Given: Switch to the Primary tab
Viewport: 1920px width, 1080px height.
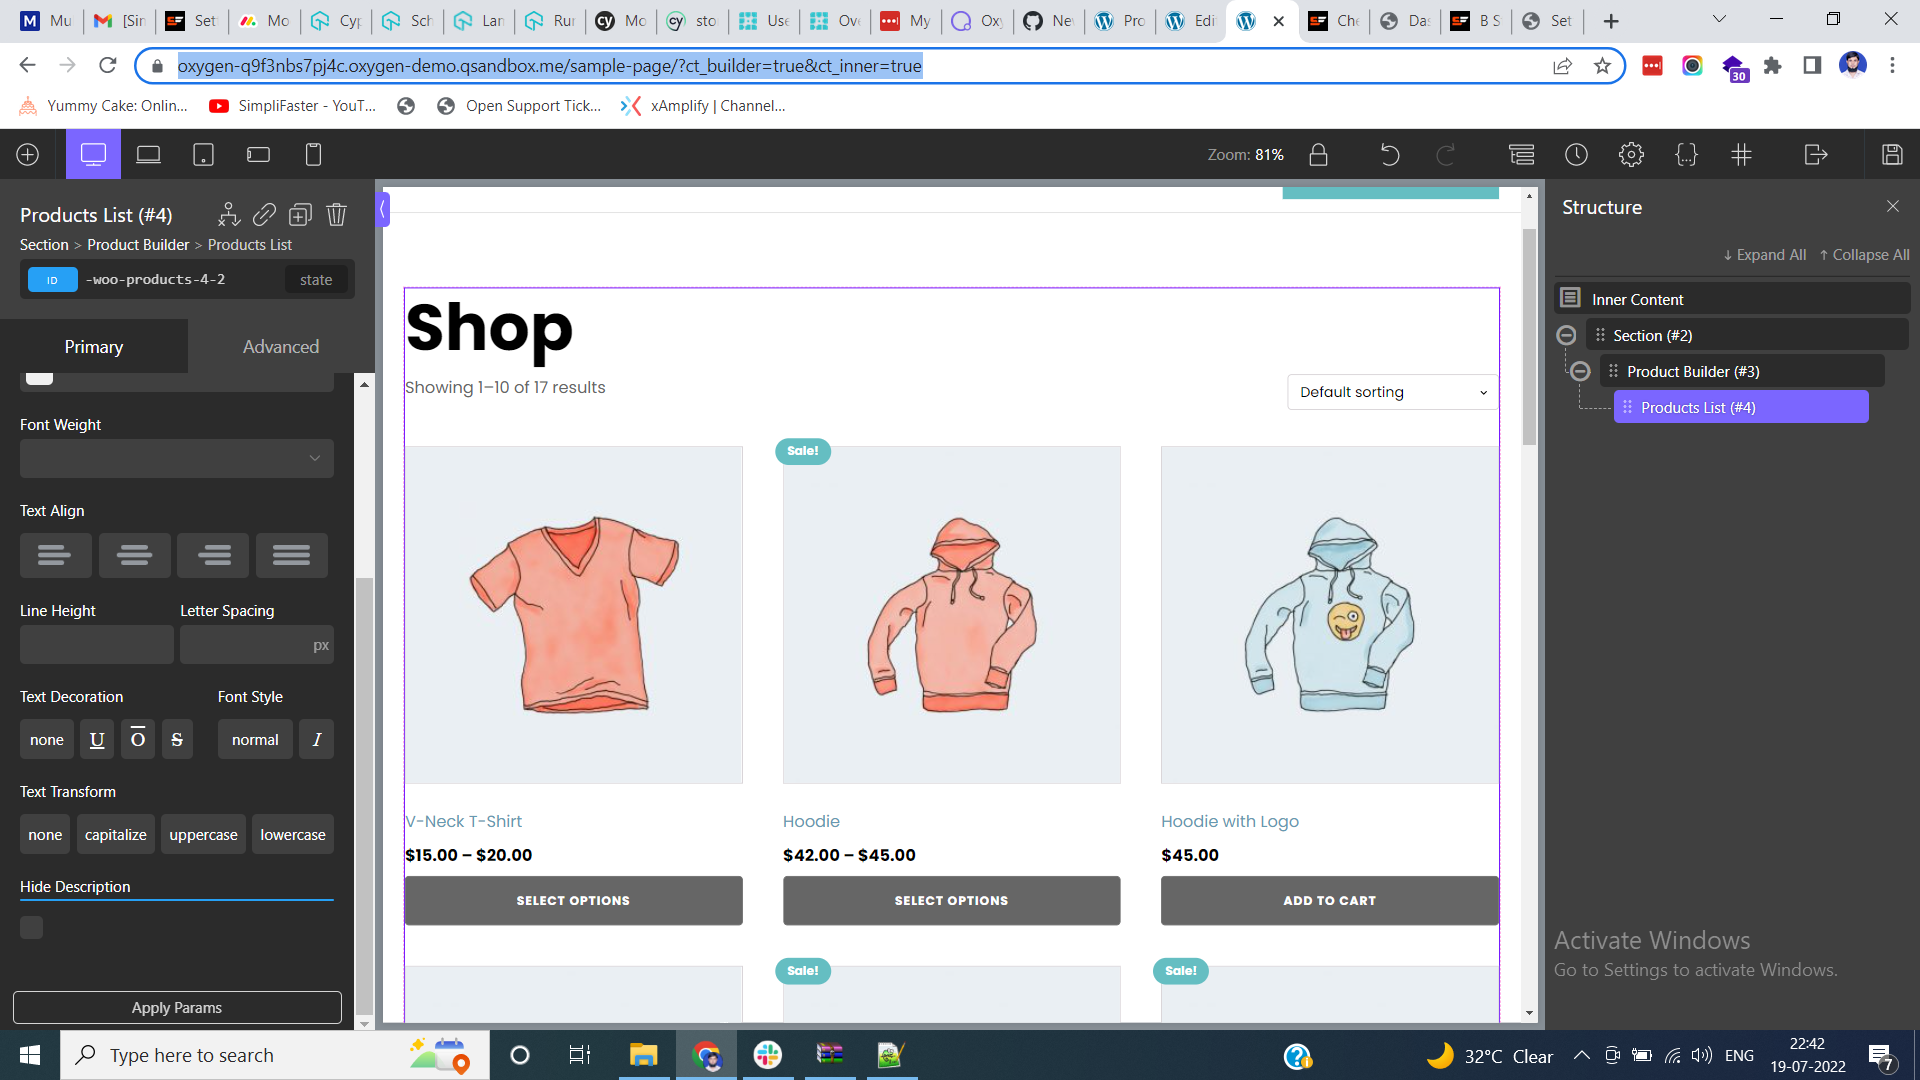Looking at the screenshot, I should click(x=93, y=346).
